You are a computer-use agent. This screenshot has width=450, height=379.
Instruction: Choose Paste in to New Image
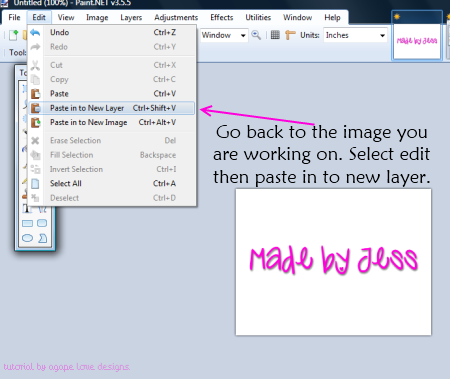(112, 122)
